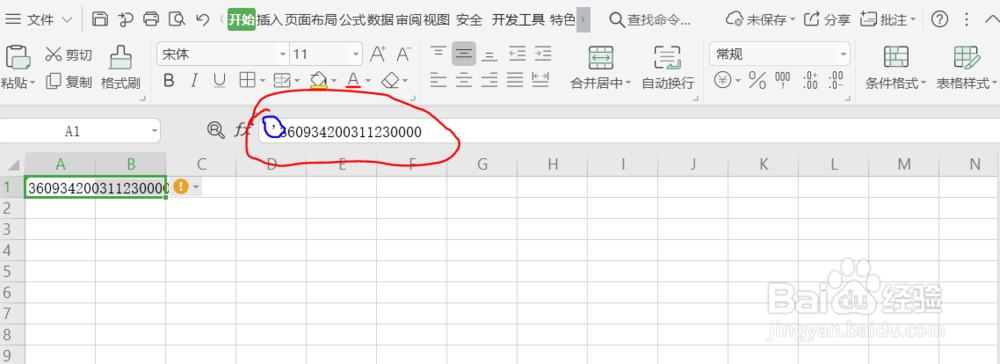Decrease font size with A- icon

point(403,54)
